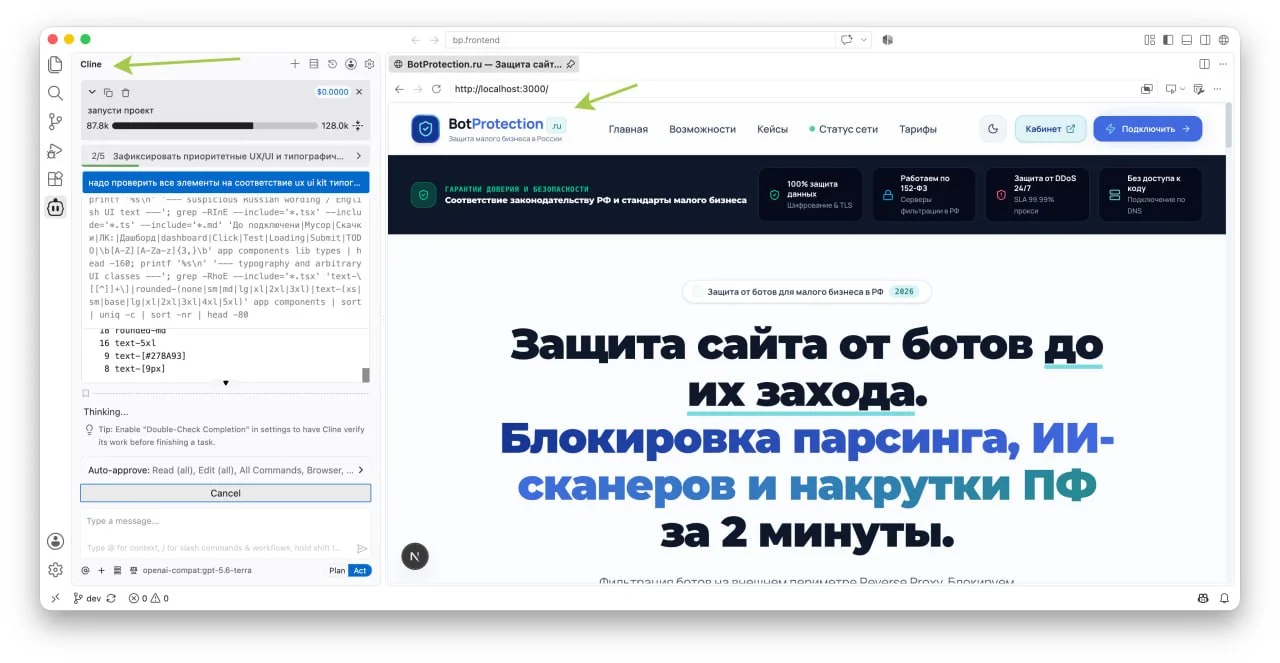Open the Run and Debug view
Screen dimensions: 1280x663
pos(55,151)
